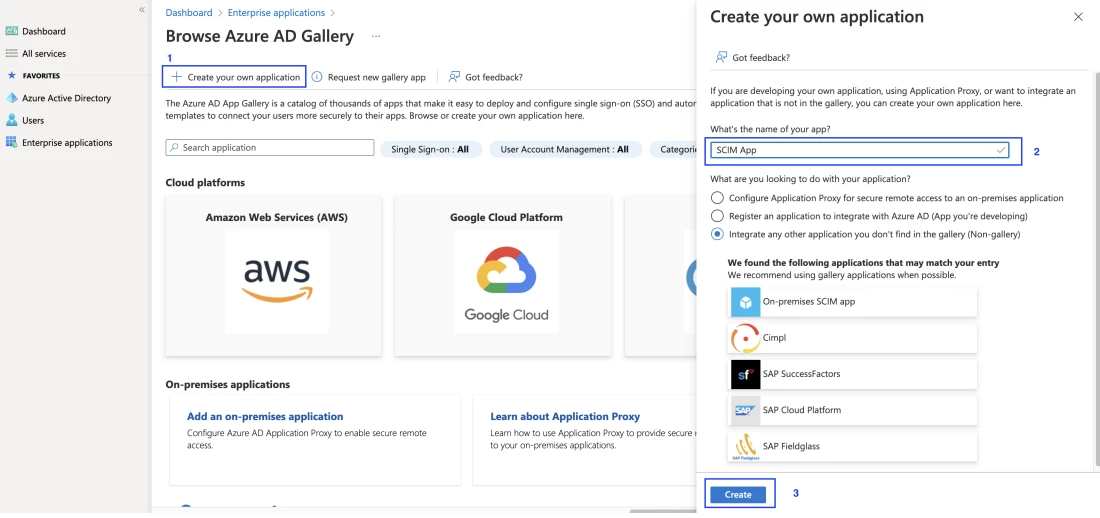
Task: Click the On-premises SCIM app icon
Action: (x=745, y=302)
